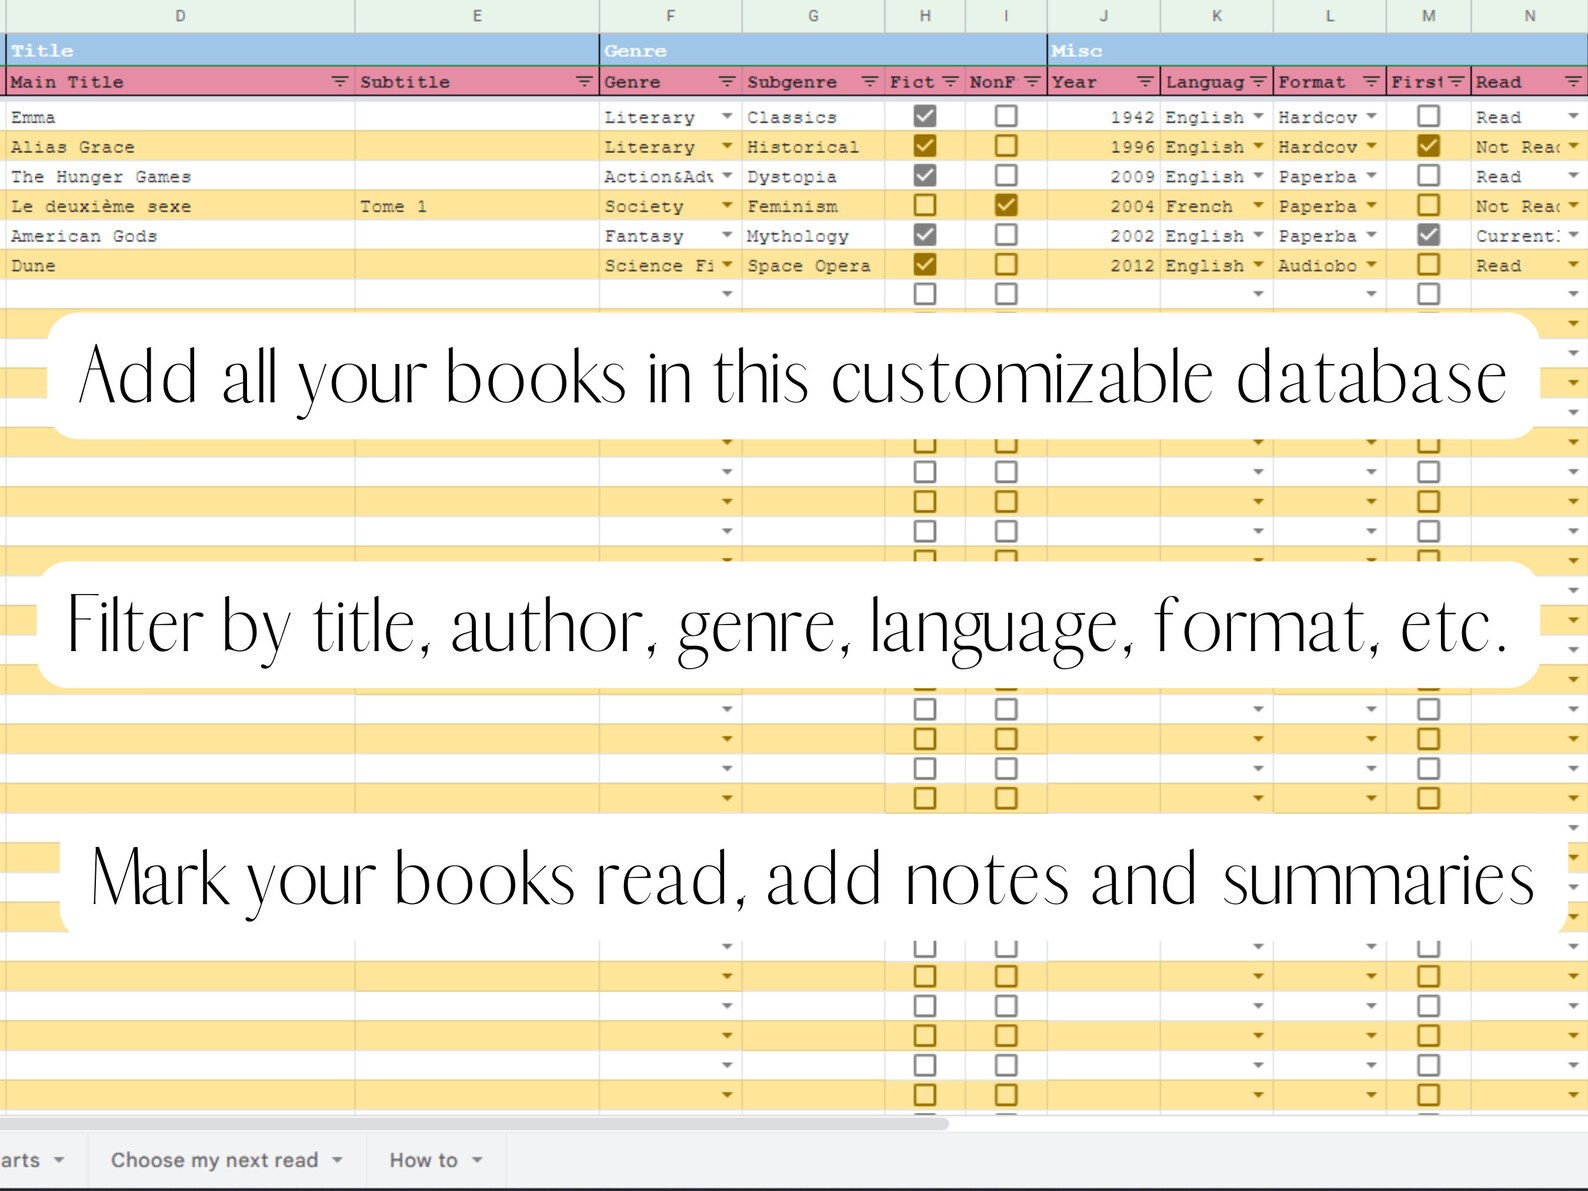
Task: Expand the Genre dropdown for Le deuxième sexe
Action: (x=727, y=205)
